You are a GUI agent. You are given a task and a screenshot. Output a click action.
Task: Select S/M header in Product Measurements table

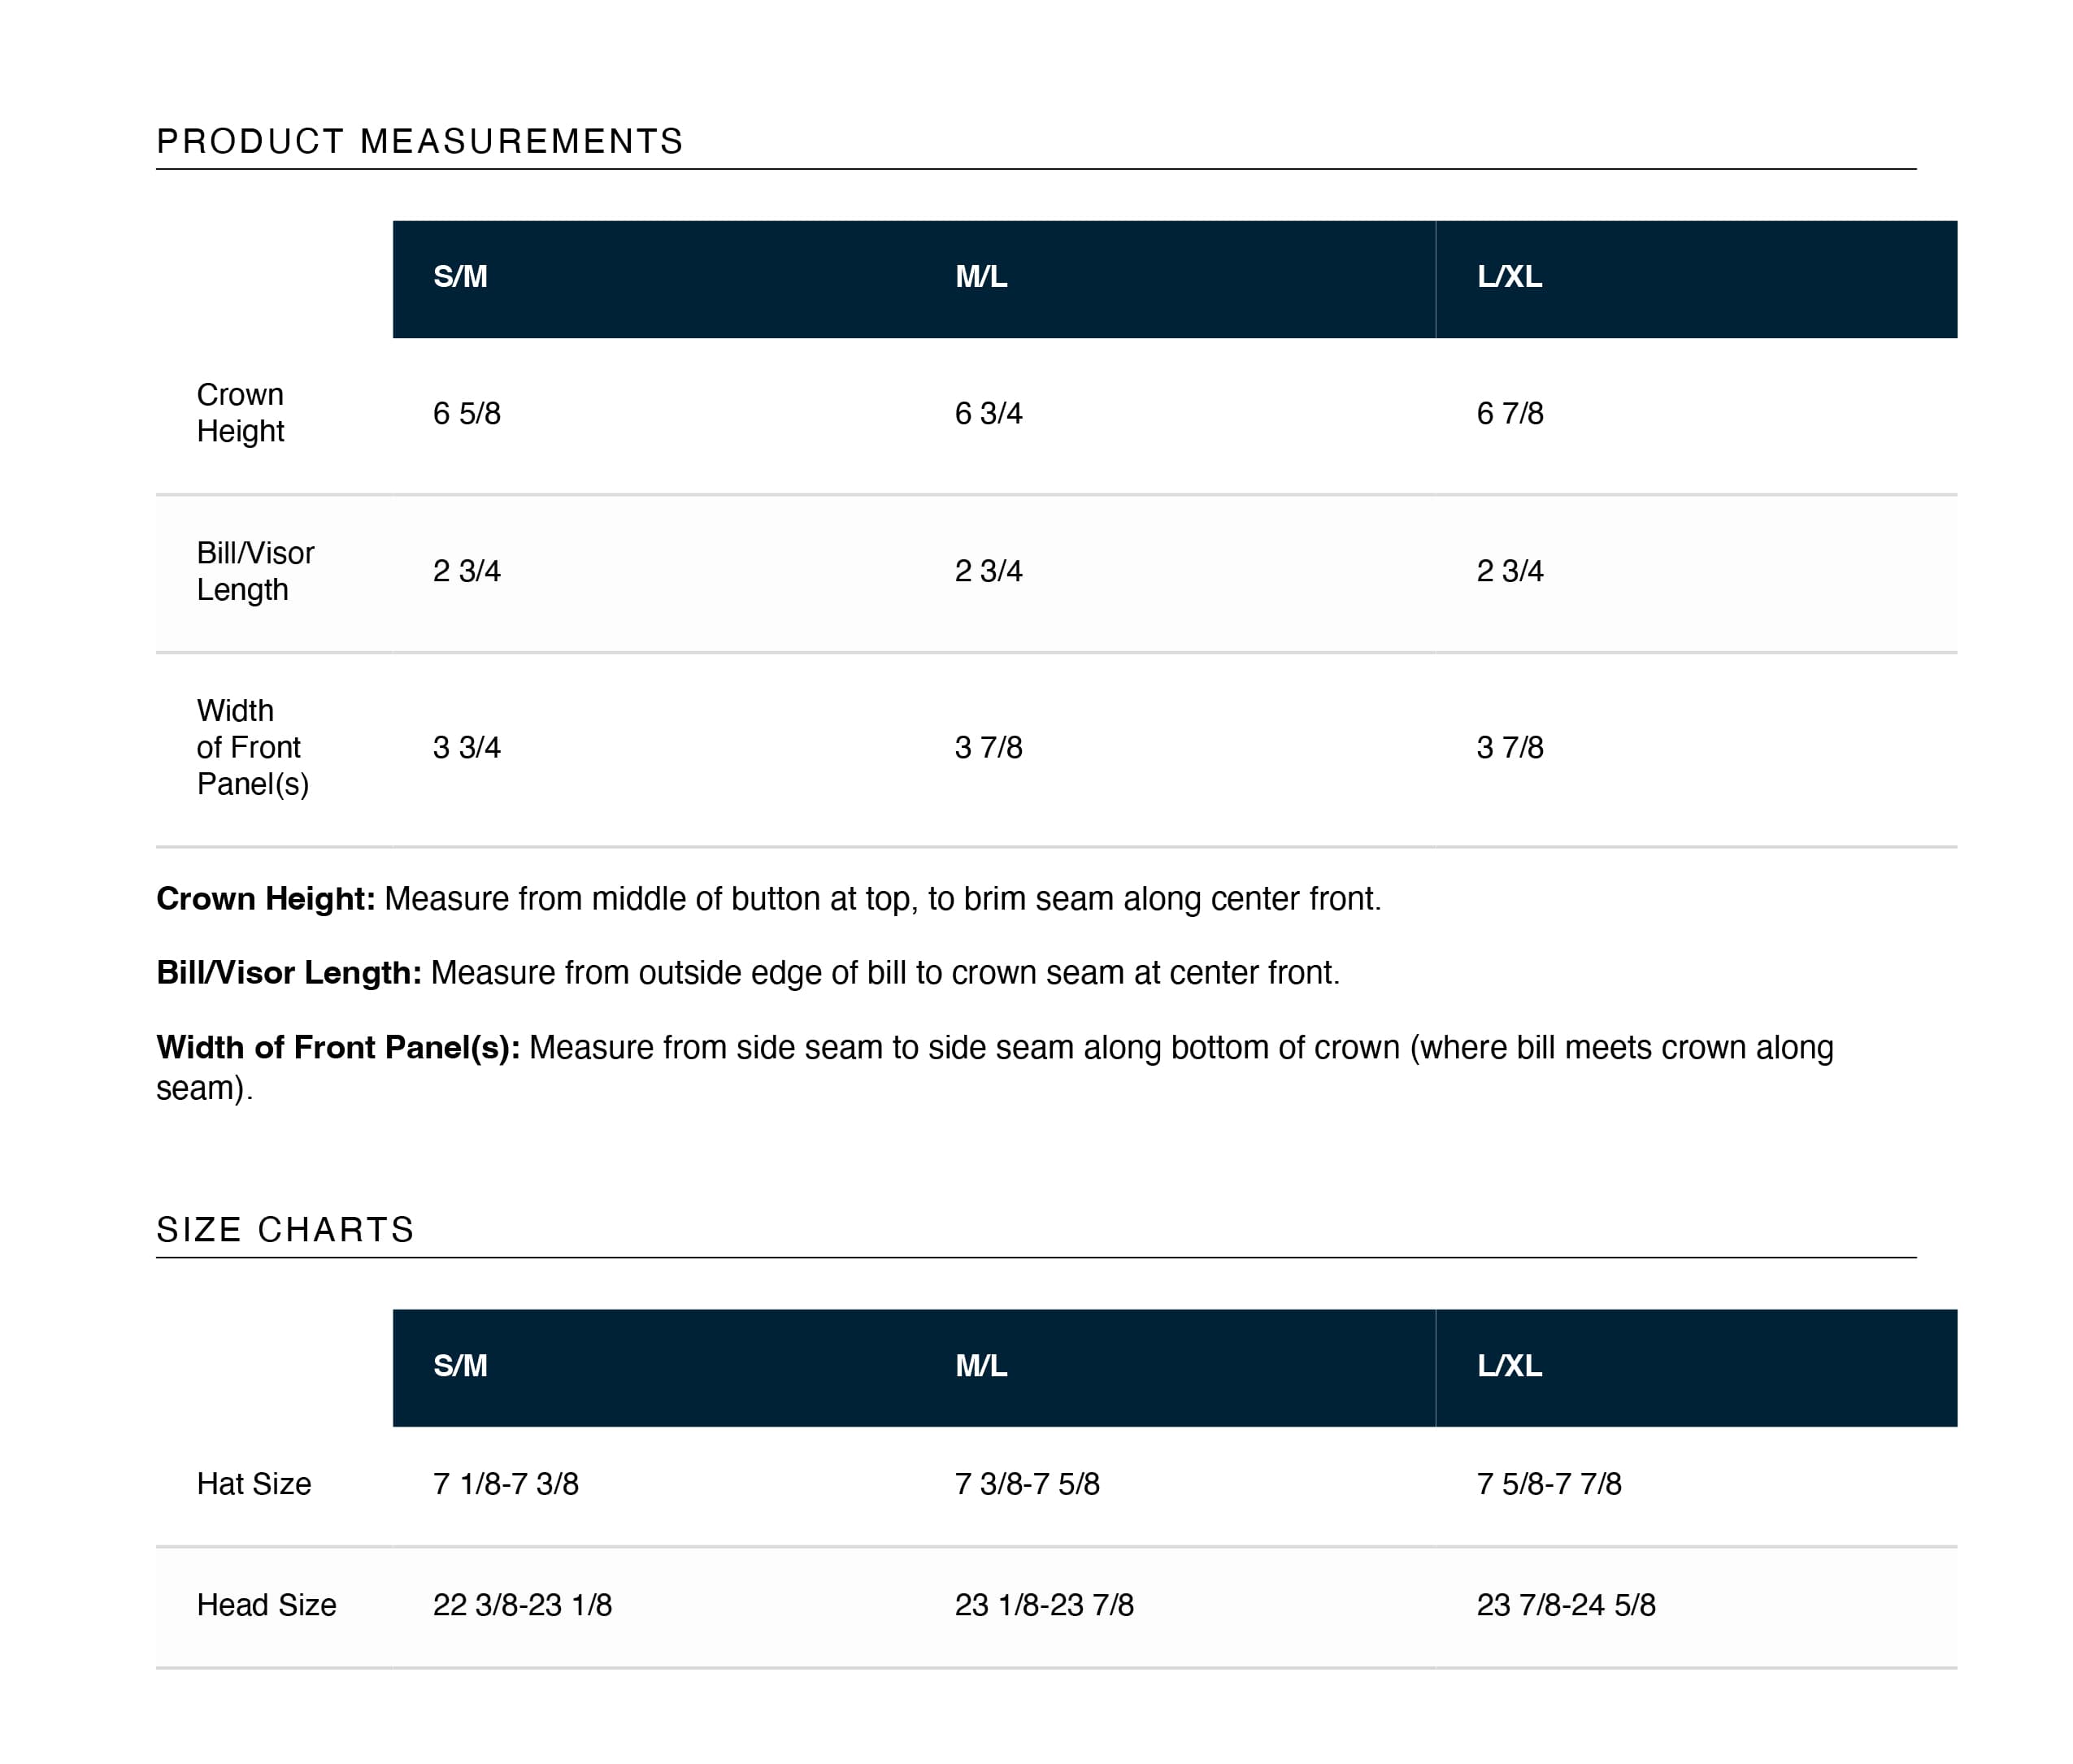pos(460,277)
